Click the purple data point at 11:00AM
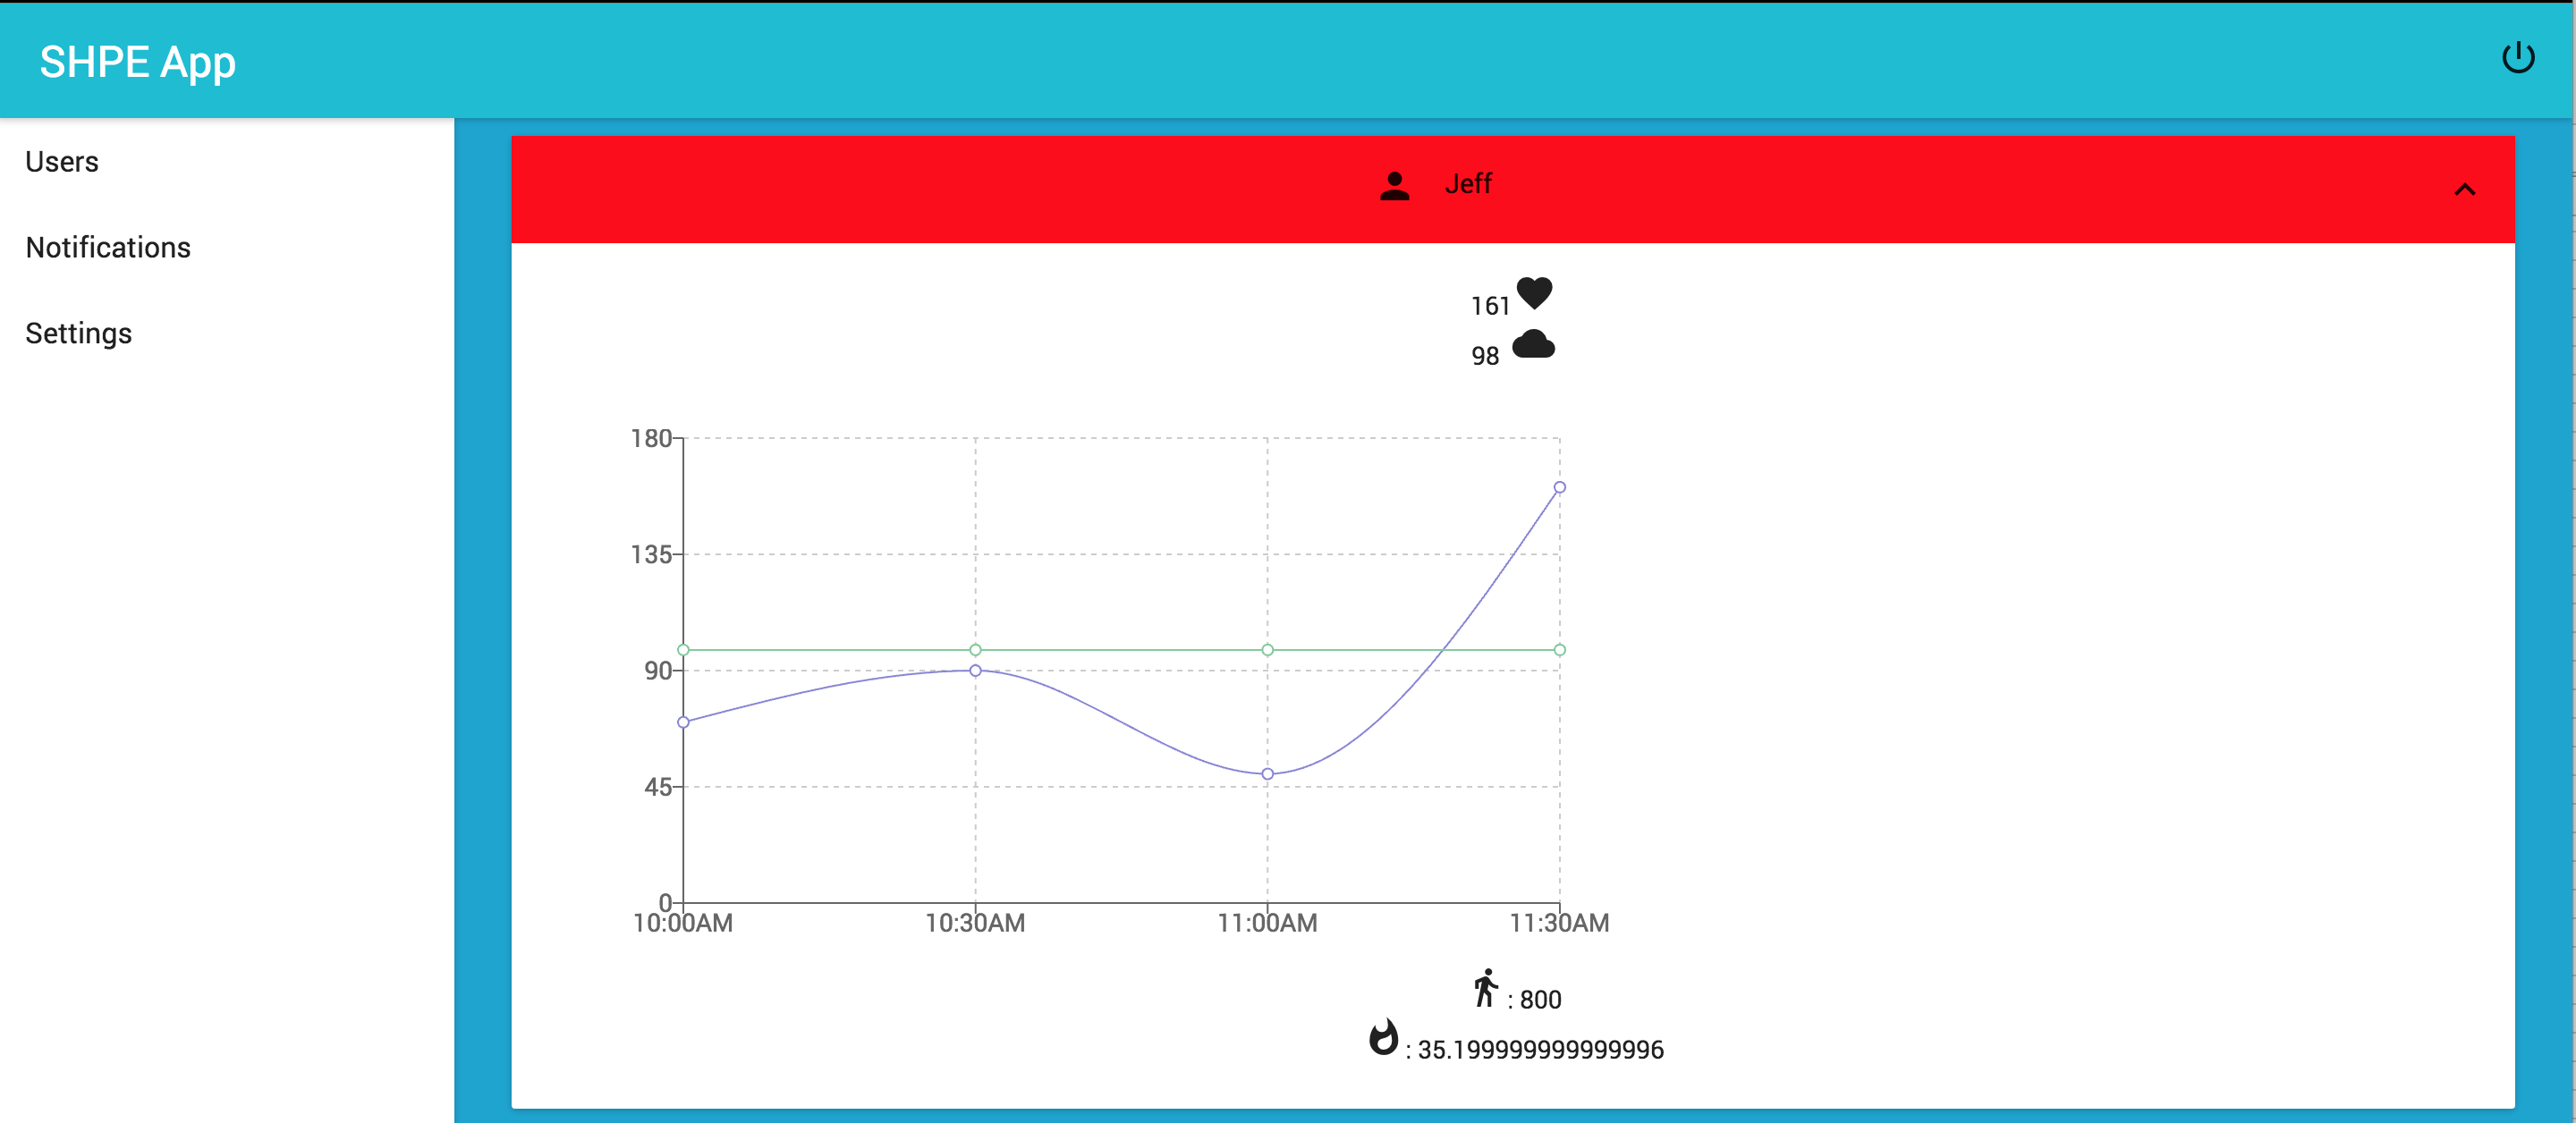Image resolution: width=2576 pixels, height=1123 pixels. pyautogui.click(x=1267, y=774)
